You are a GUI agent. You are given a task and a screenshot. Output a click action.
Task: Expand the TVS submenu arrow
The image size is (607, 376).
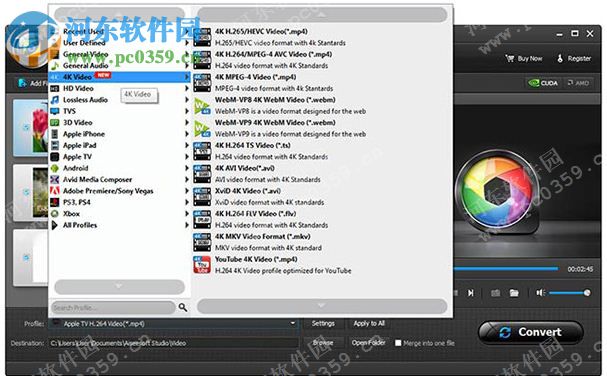(187, 111)
